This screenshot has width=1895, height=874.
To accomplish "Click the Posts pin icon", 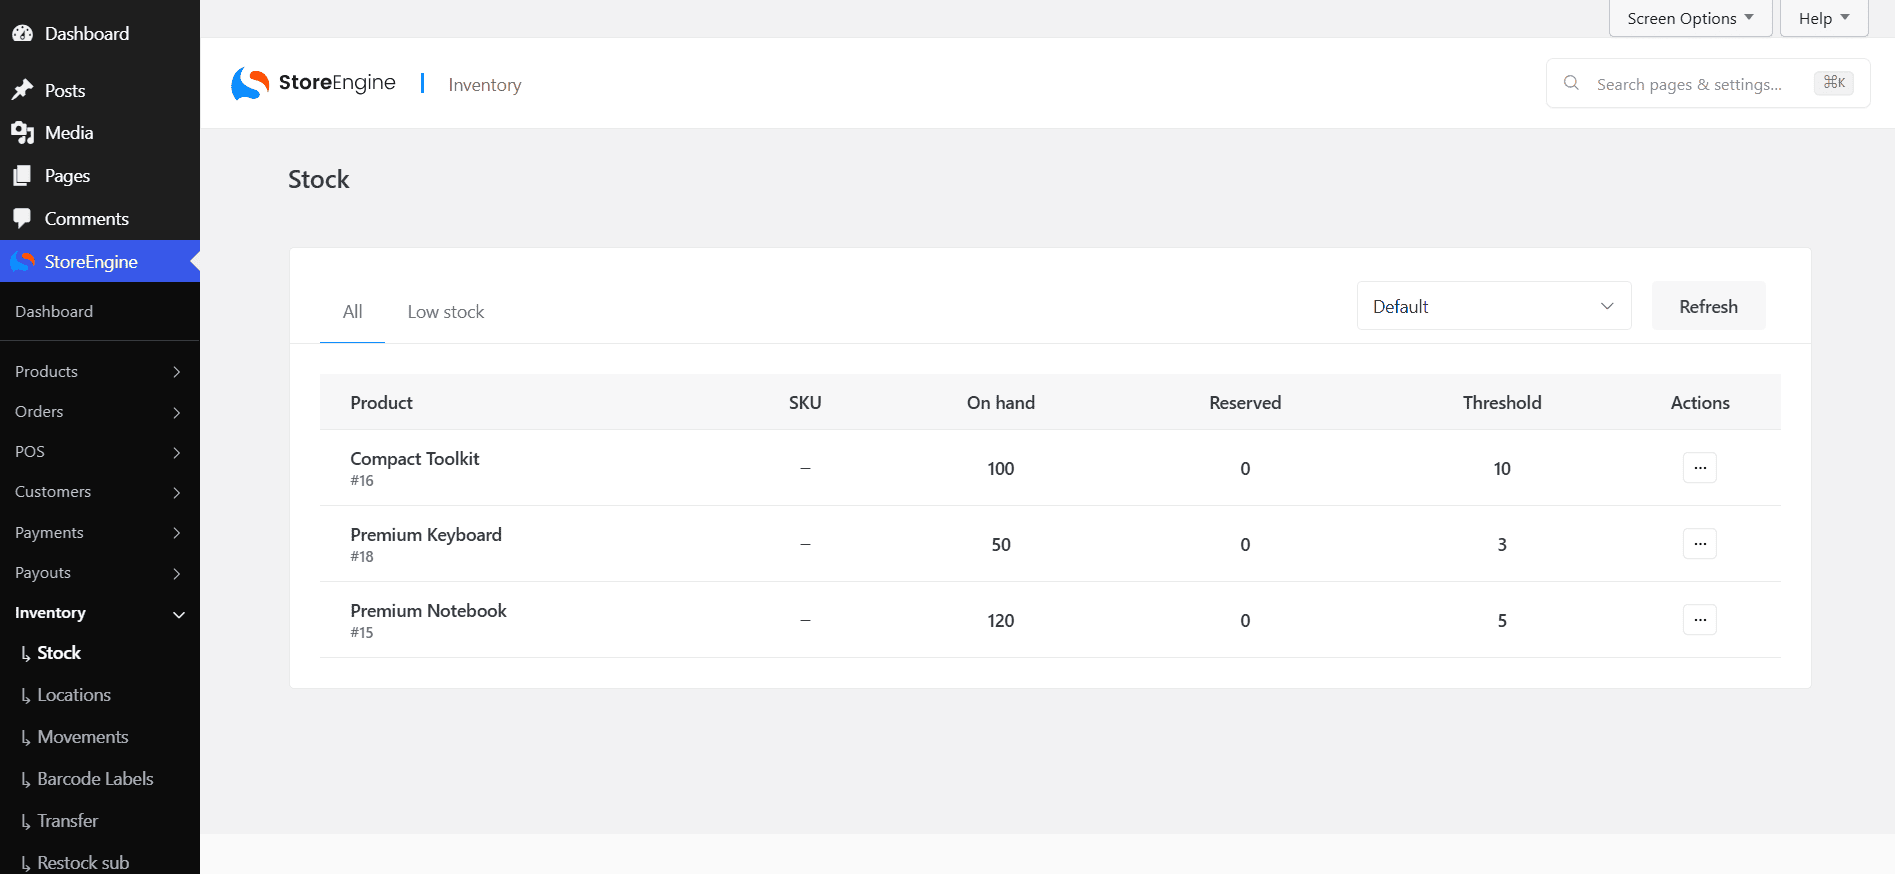I will [x=22, y=90].
